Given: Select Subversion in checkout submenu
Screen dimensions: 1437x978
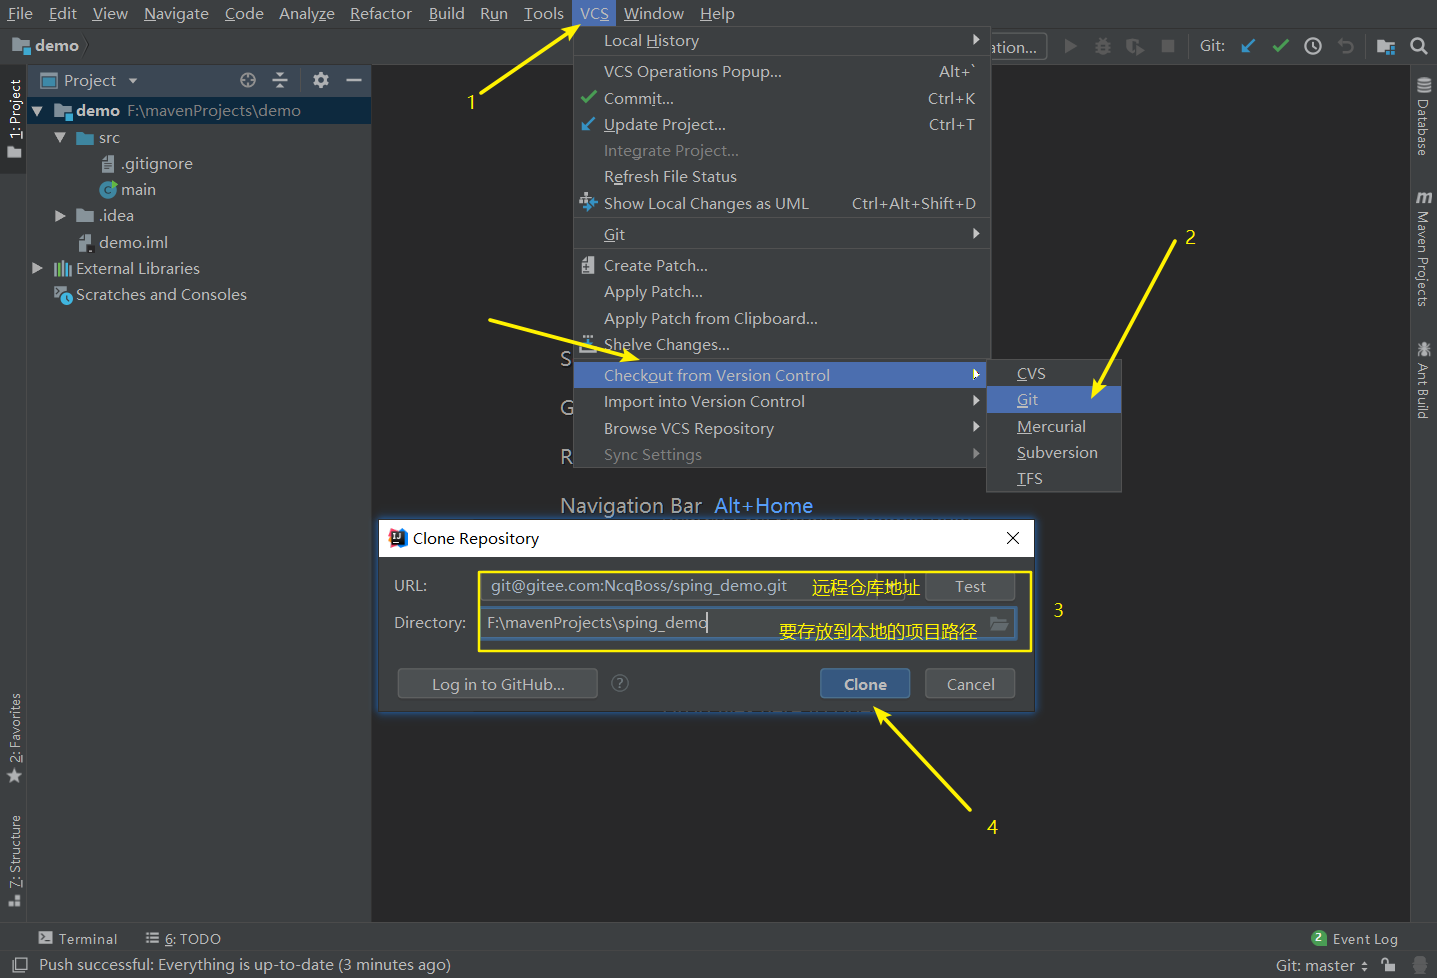Looking at the screenshot, I should [1054, 452].
